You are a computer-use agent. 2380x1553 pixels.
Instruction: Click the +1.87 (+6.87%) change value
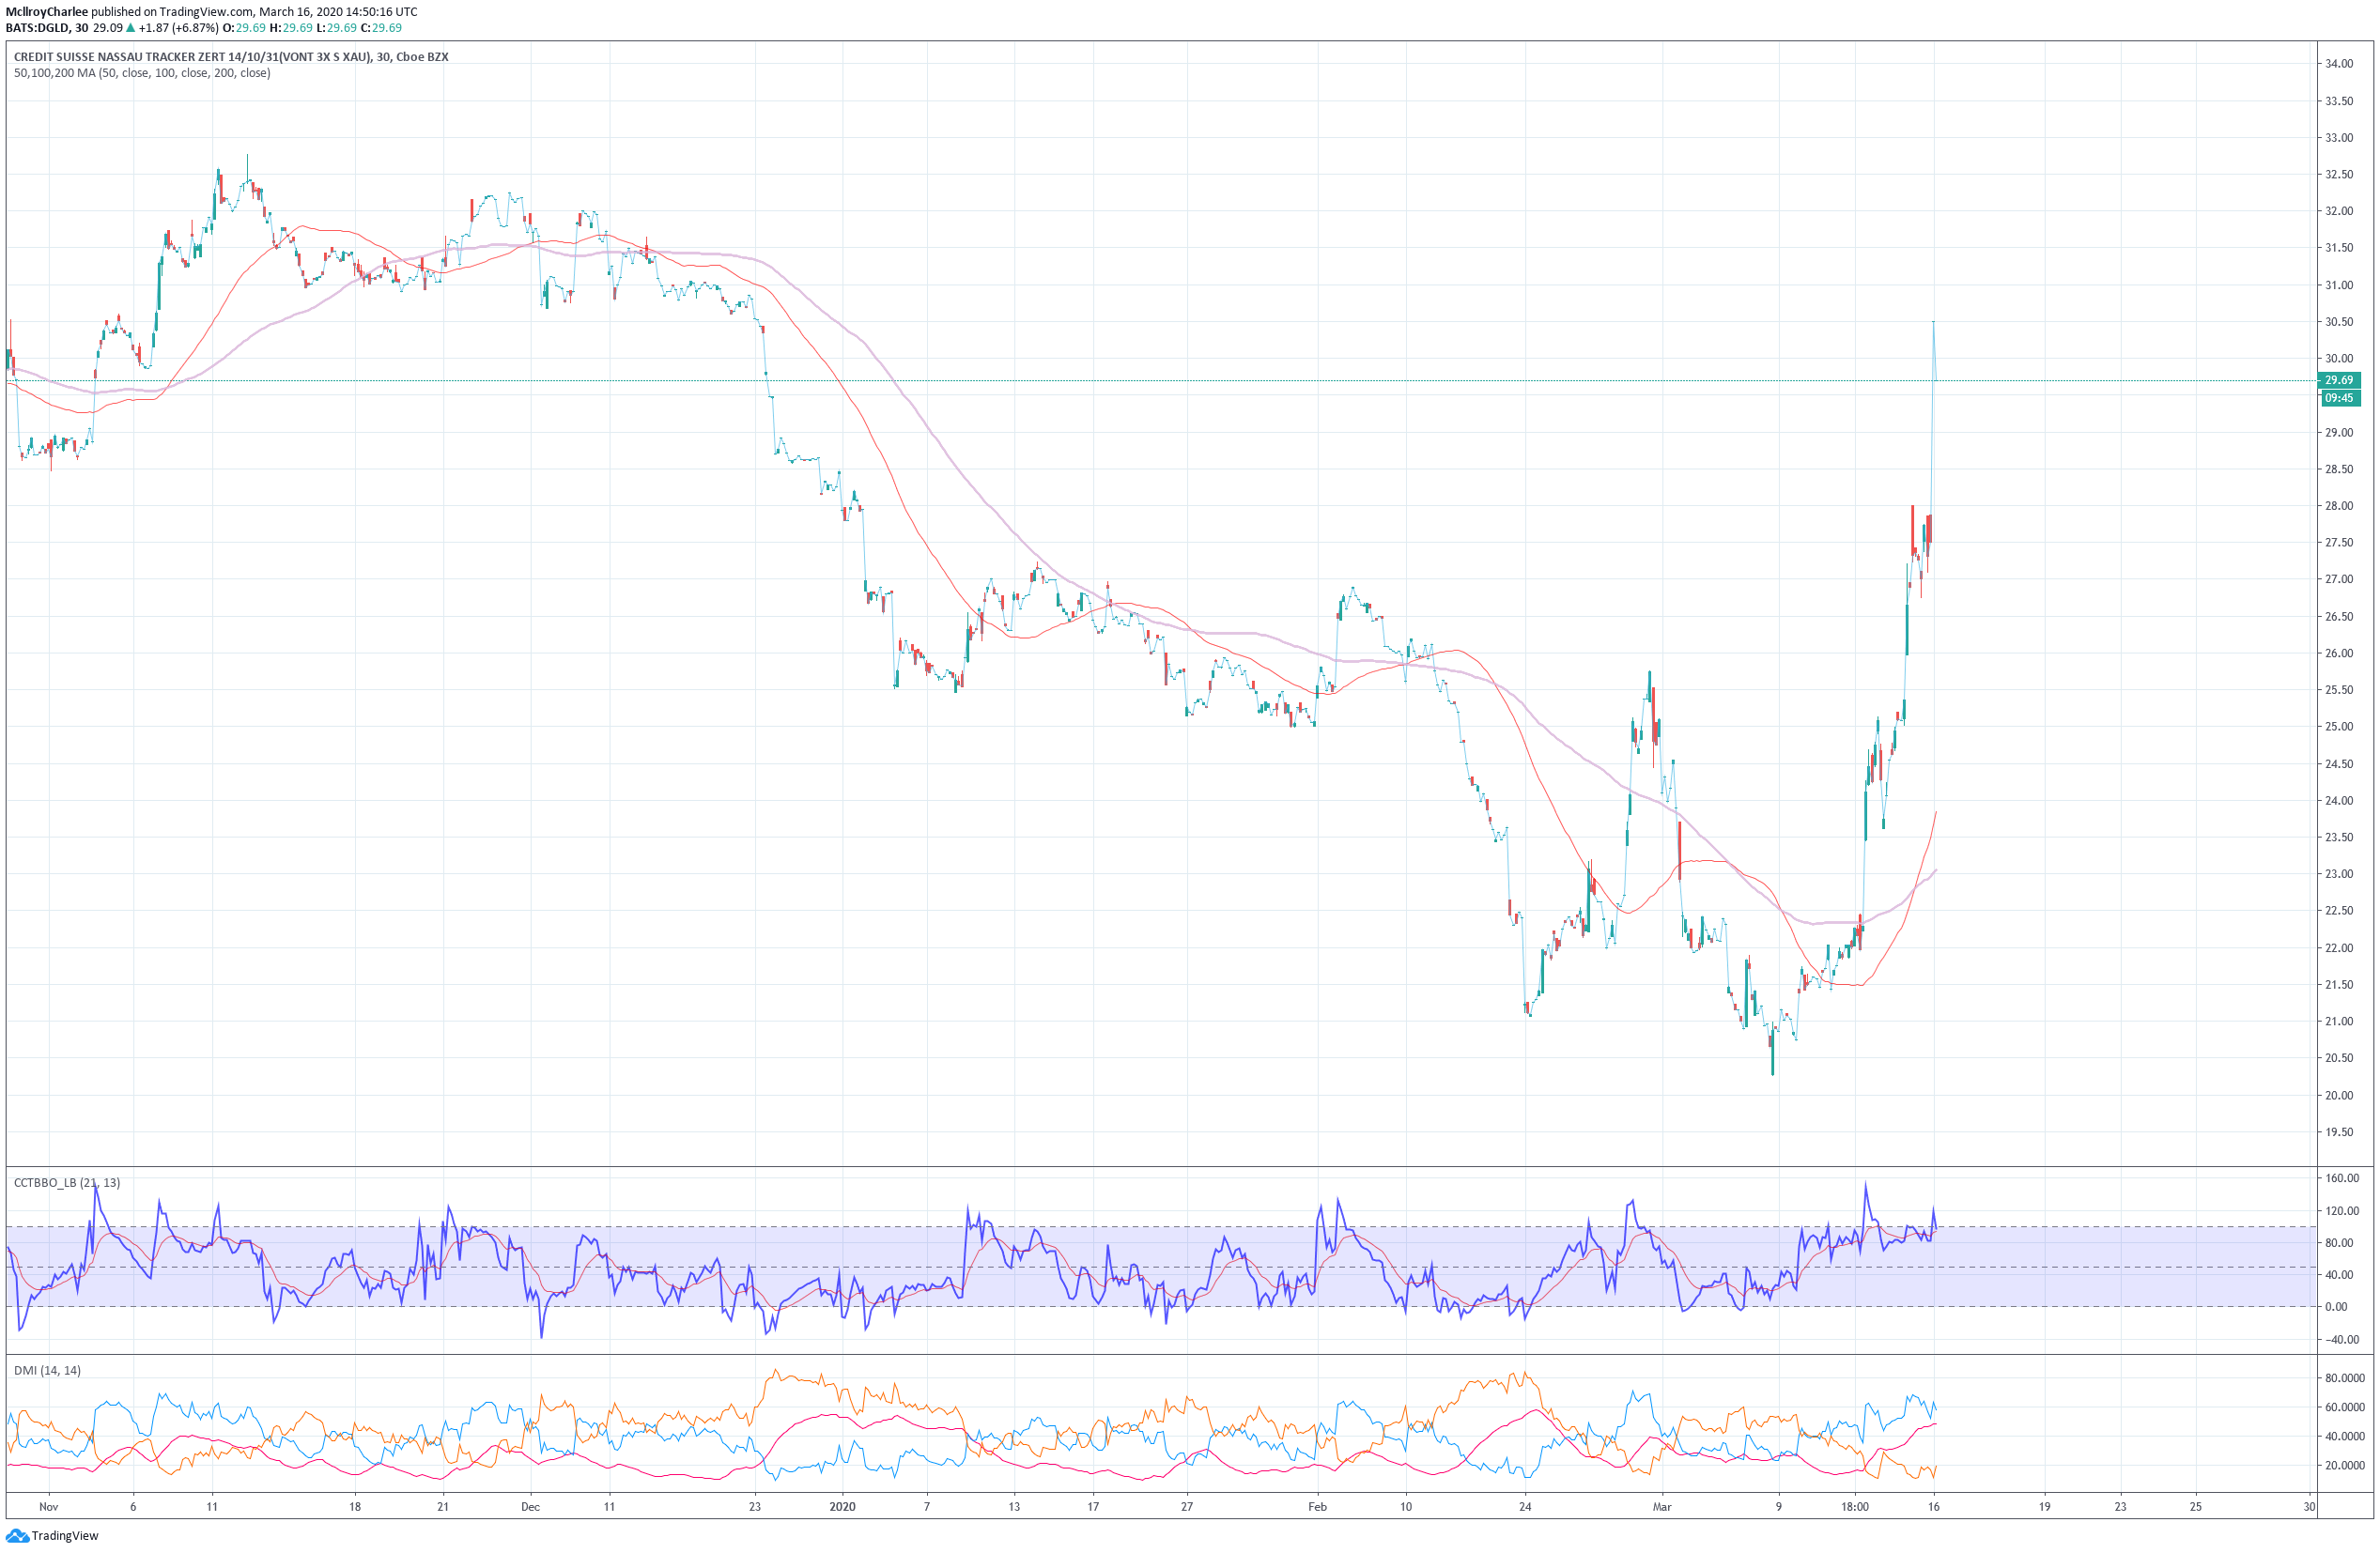[178, 28]
